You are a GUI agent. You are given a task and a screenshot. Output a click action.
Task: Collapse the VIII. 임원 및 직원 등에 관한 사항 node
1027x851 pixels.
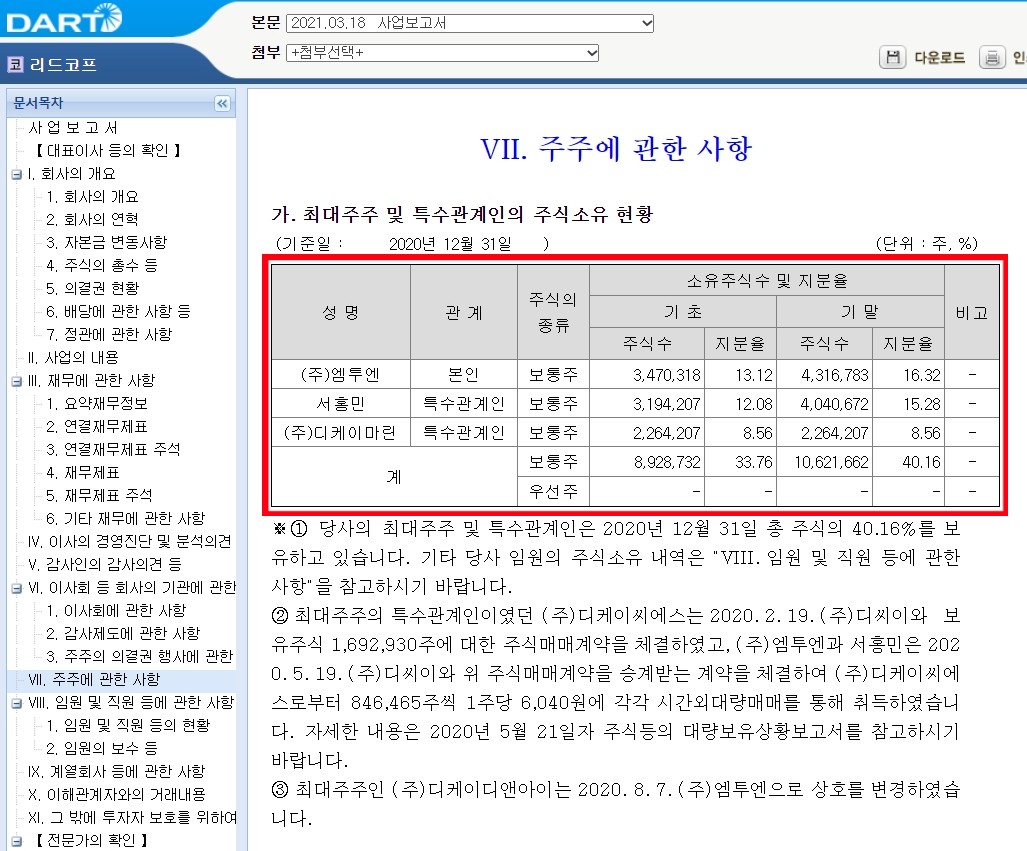point(16,704)
